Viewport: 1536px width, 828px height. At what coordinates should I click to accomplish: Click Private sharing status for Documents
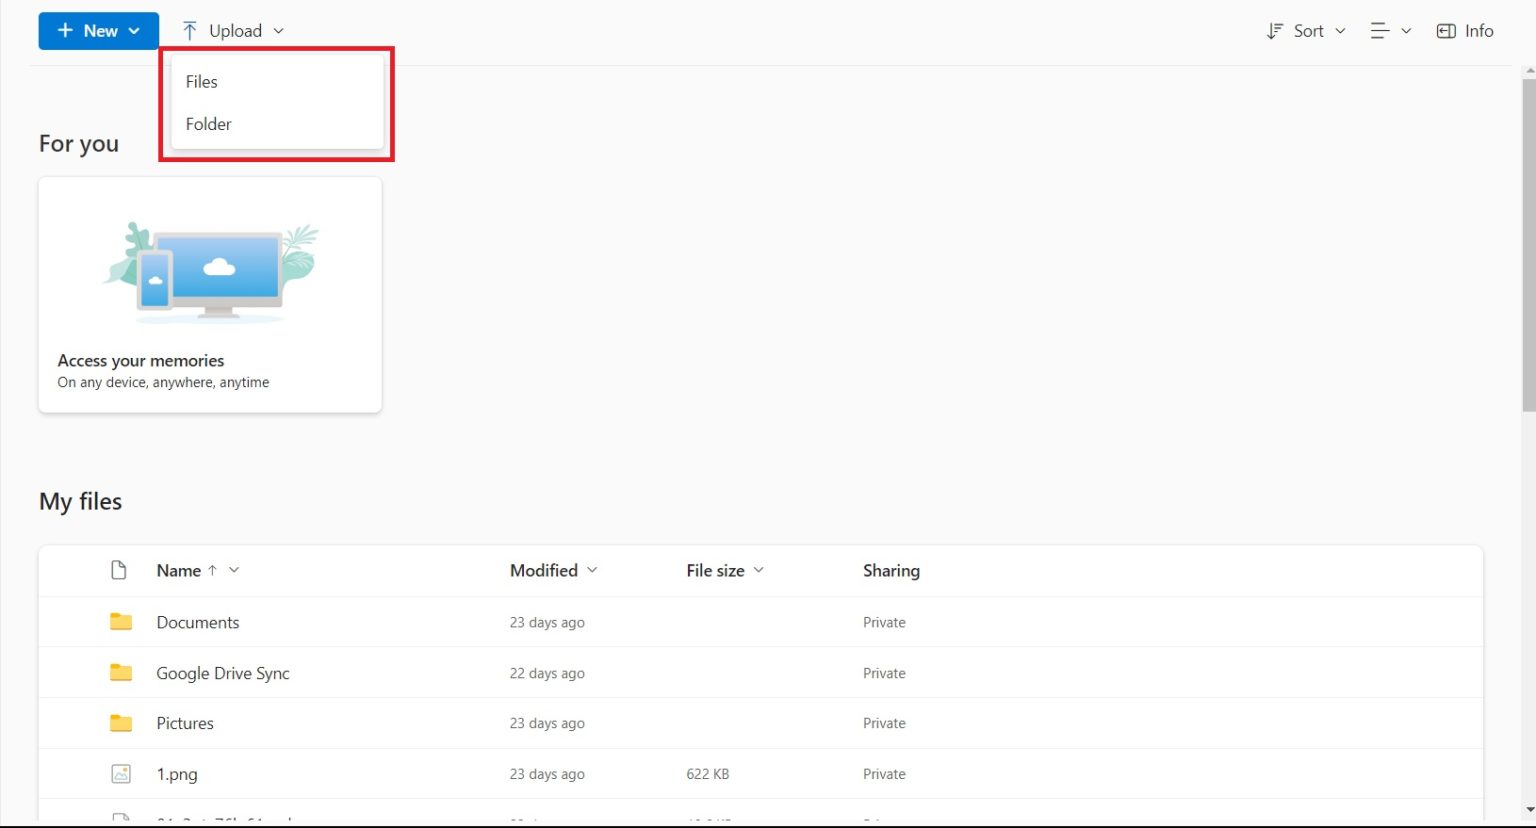[x=884, y=622]
